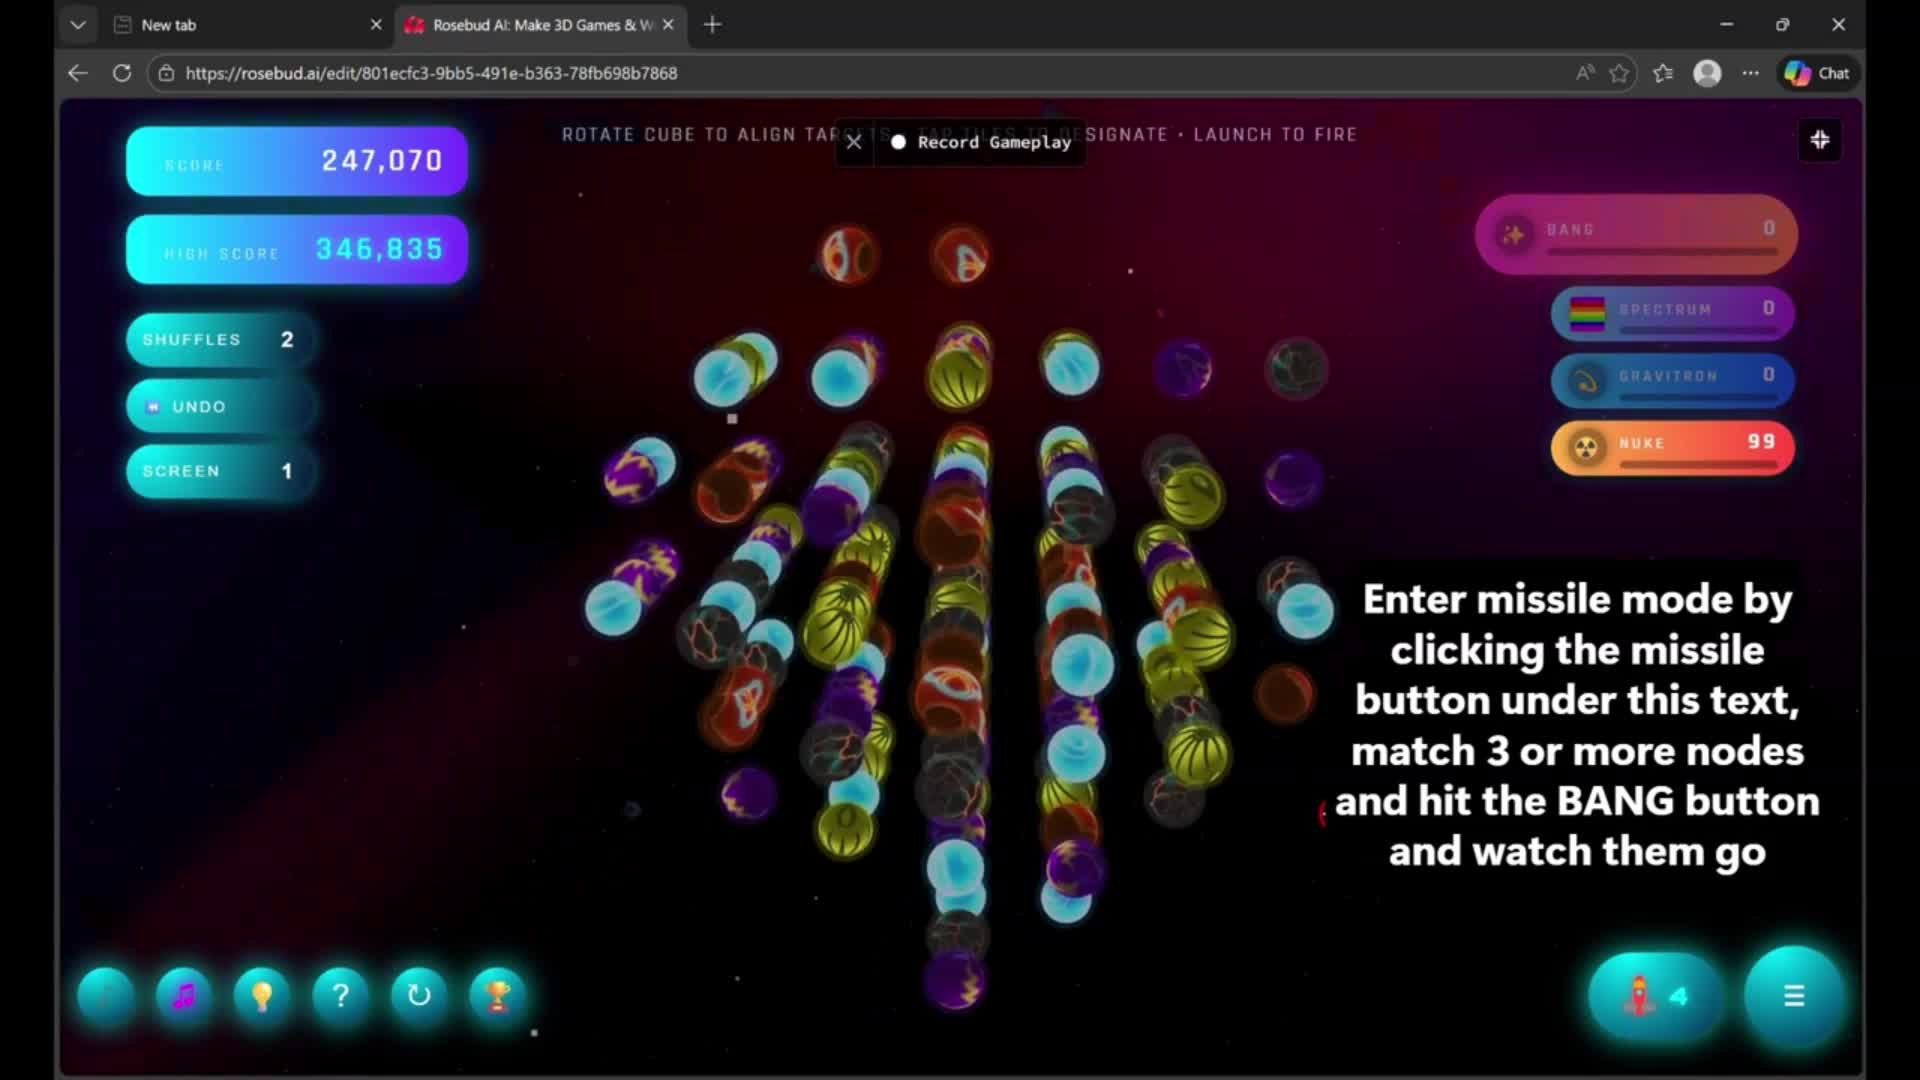Click the lightbulb hint button
Screen dimensions: 1920x1080
pyautogui.click(x=262, y=996)
